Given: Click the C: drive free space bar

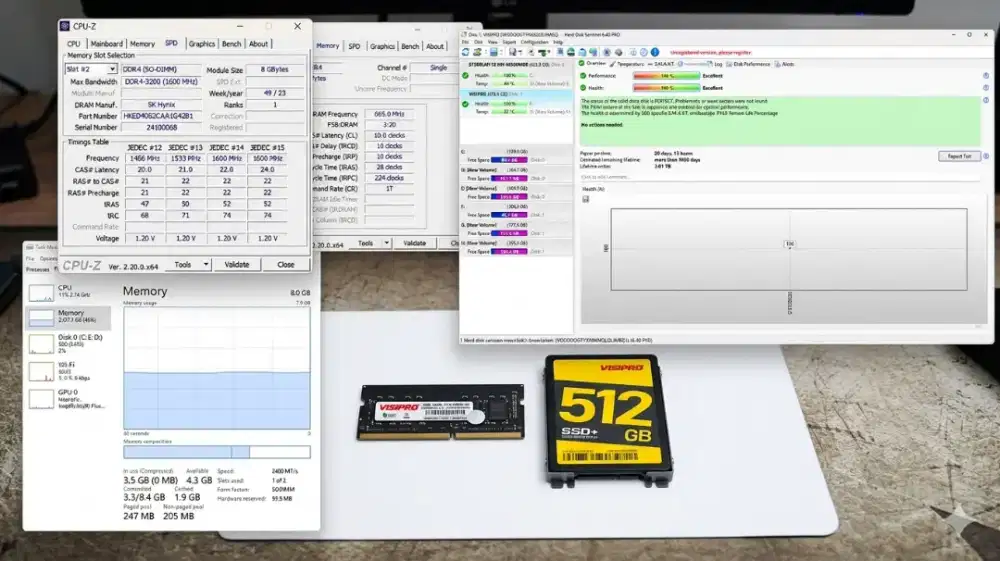Looking at the screenshot, I should click(509, 160).
